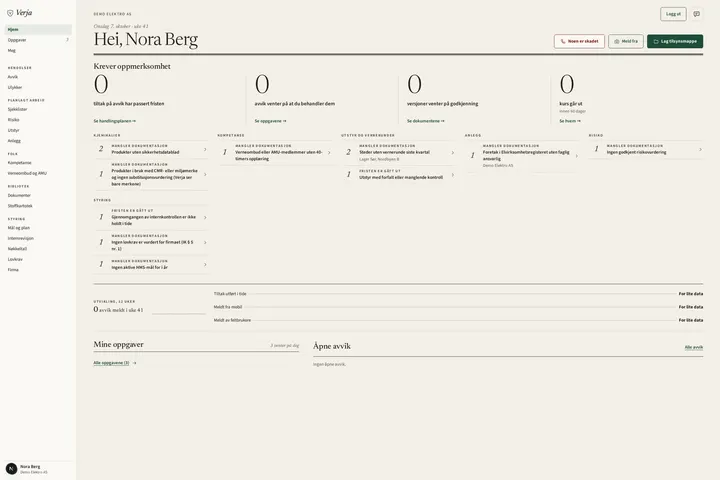Screen dimensions: 720x480
Task: Select Stoffkartotek in the sidebar
Action: tap(20, 206)
